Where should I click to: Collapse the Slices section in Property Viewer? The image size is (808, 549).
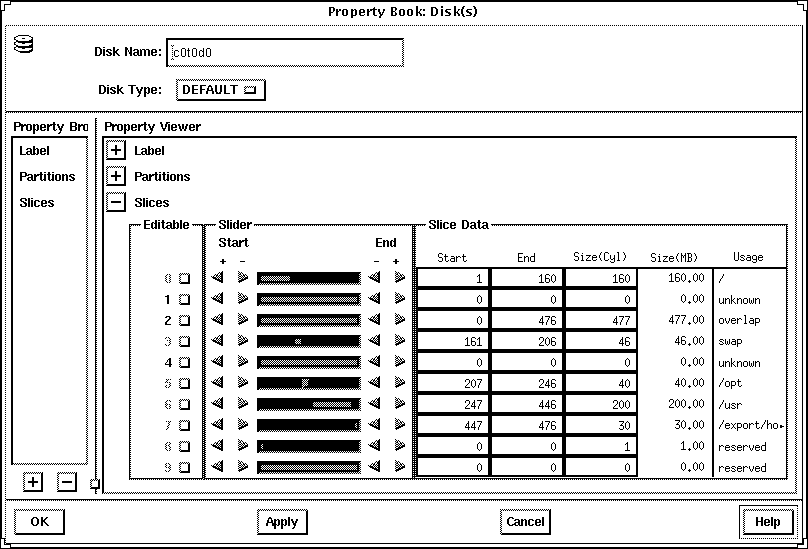116,203
